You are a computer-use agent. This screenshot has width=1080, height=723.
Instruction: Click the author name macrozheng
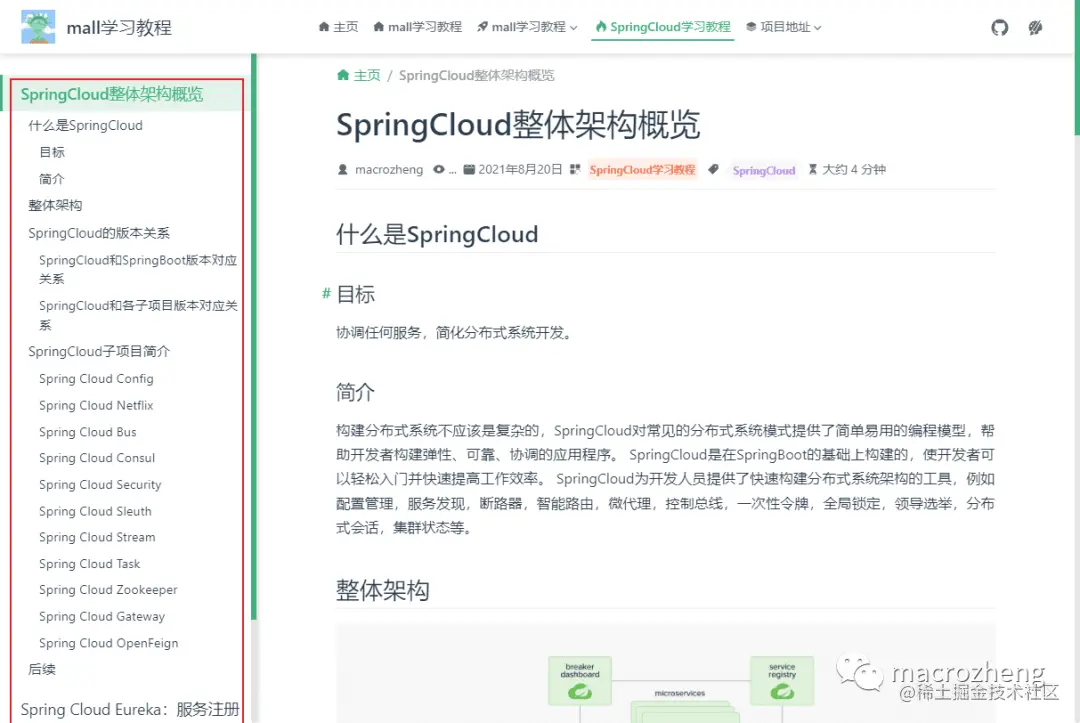point(388,169)
